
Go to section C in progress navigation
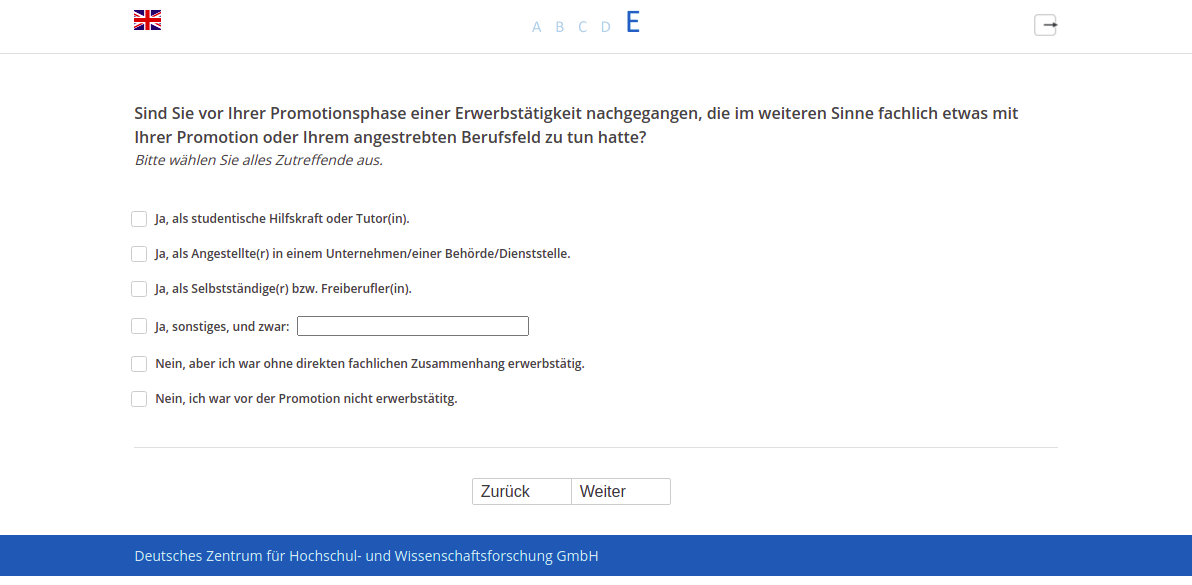coord(582,27)
